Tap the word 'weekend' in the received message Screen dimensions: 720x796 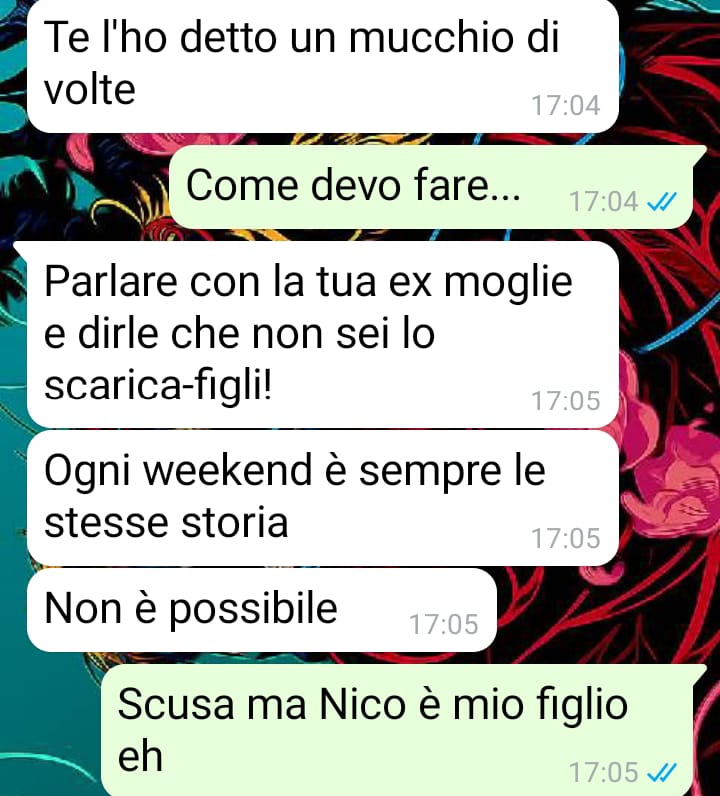(x=227, y=470)
